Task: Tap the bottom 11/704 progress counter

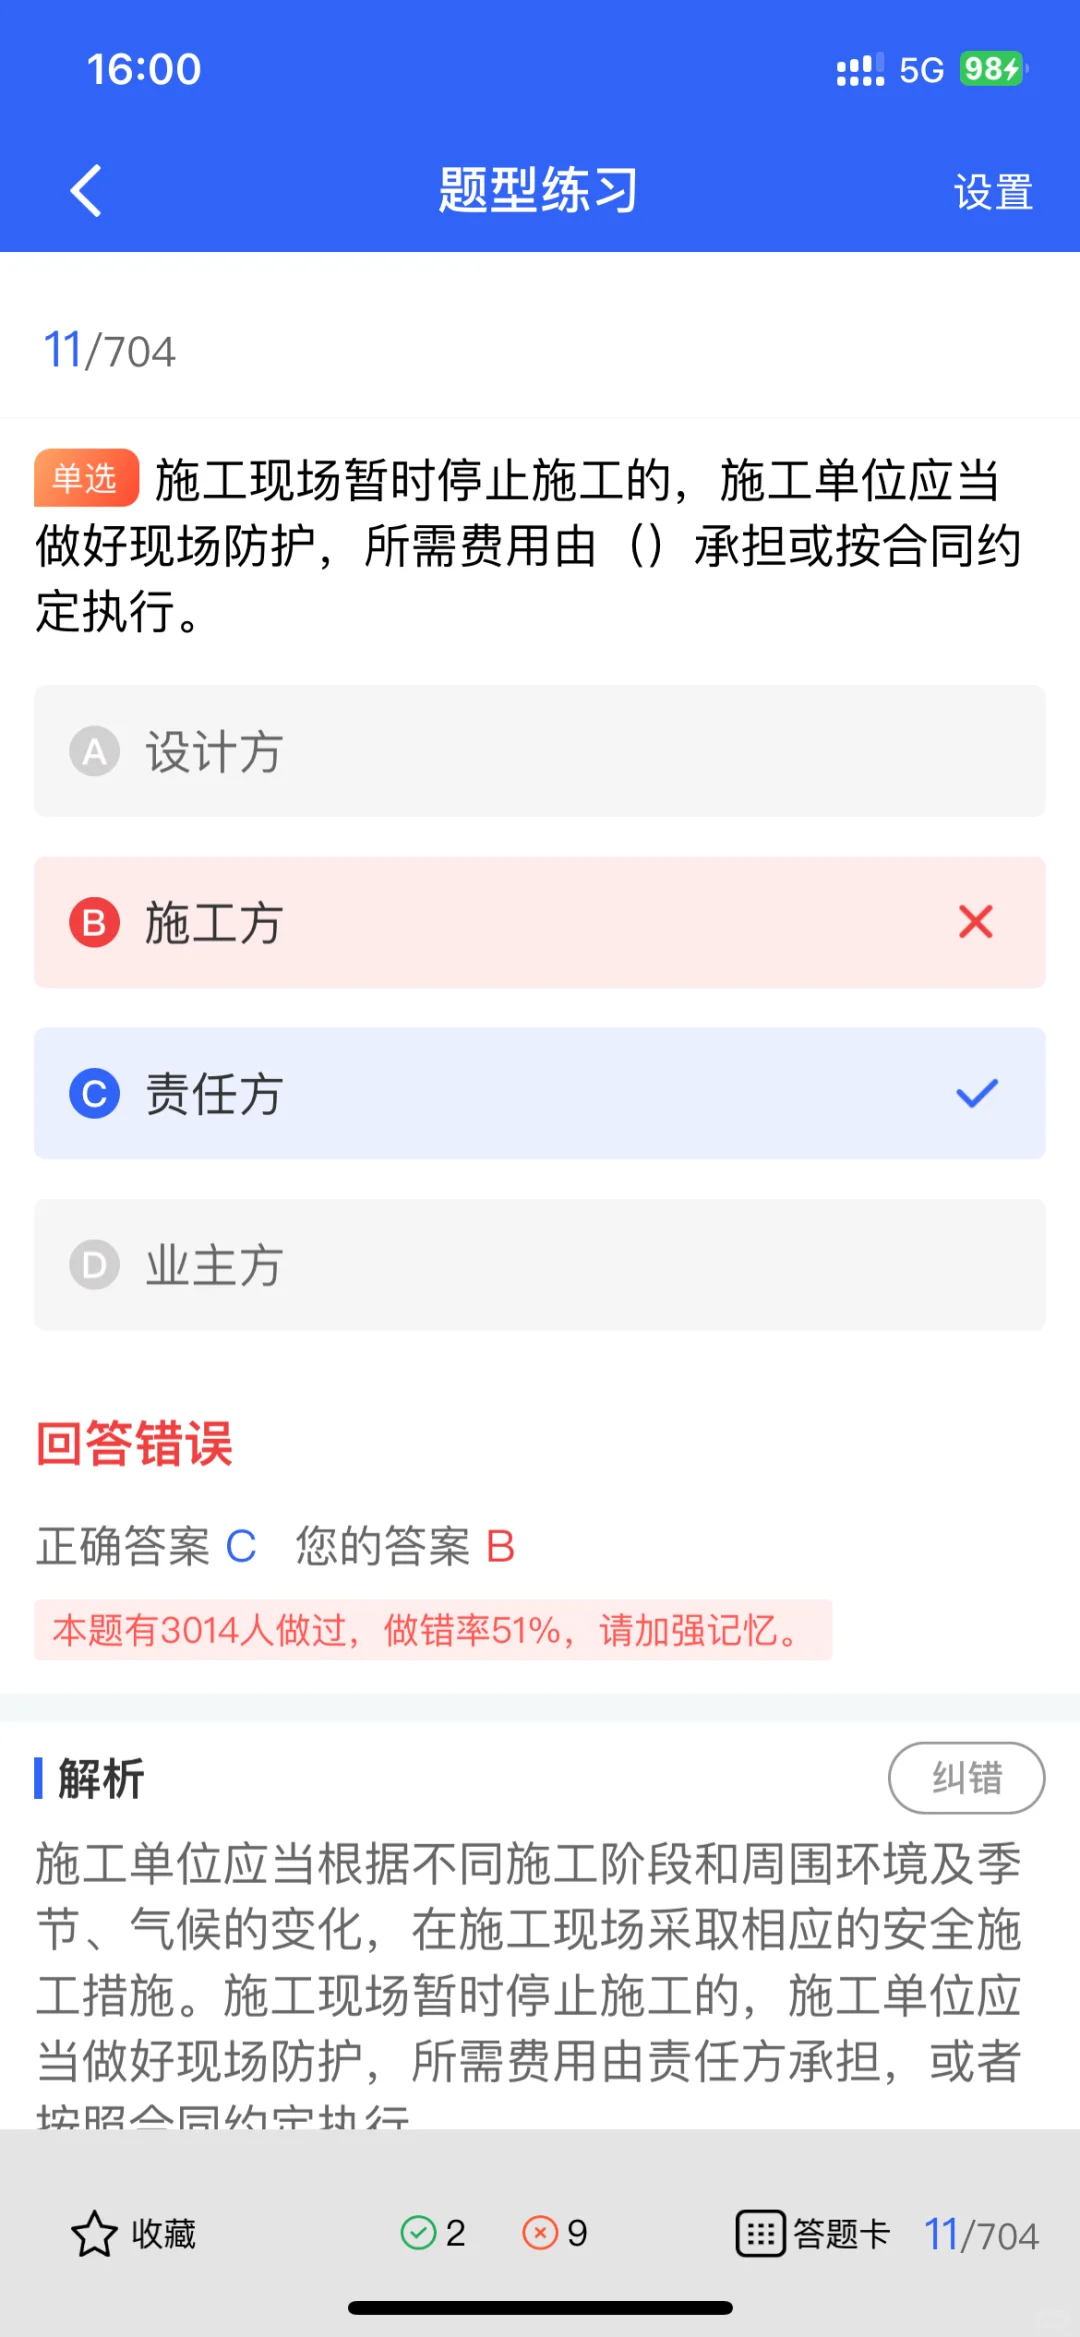Action: click(x=981, y=2234)
